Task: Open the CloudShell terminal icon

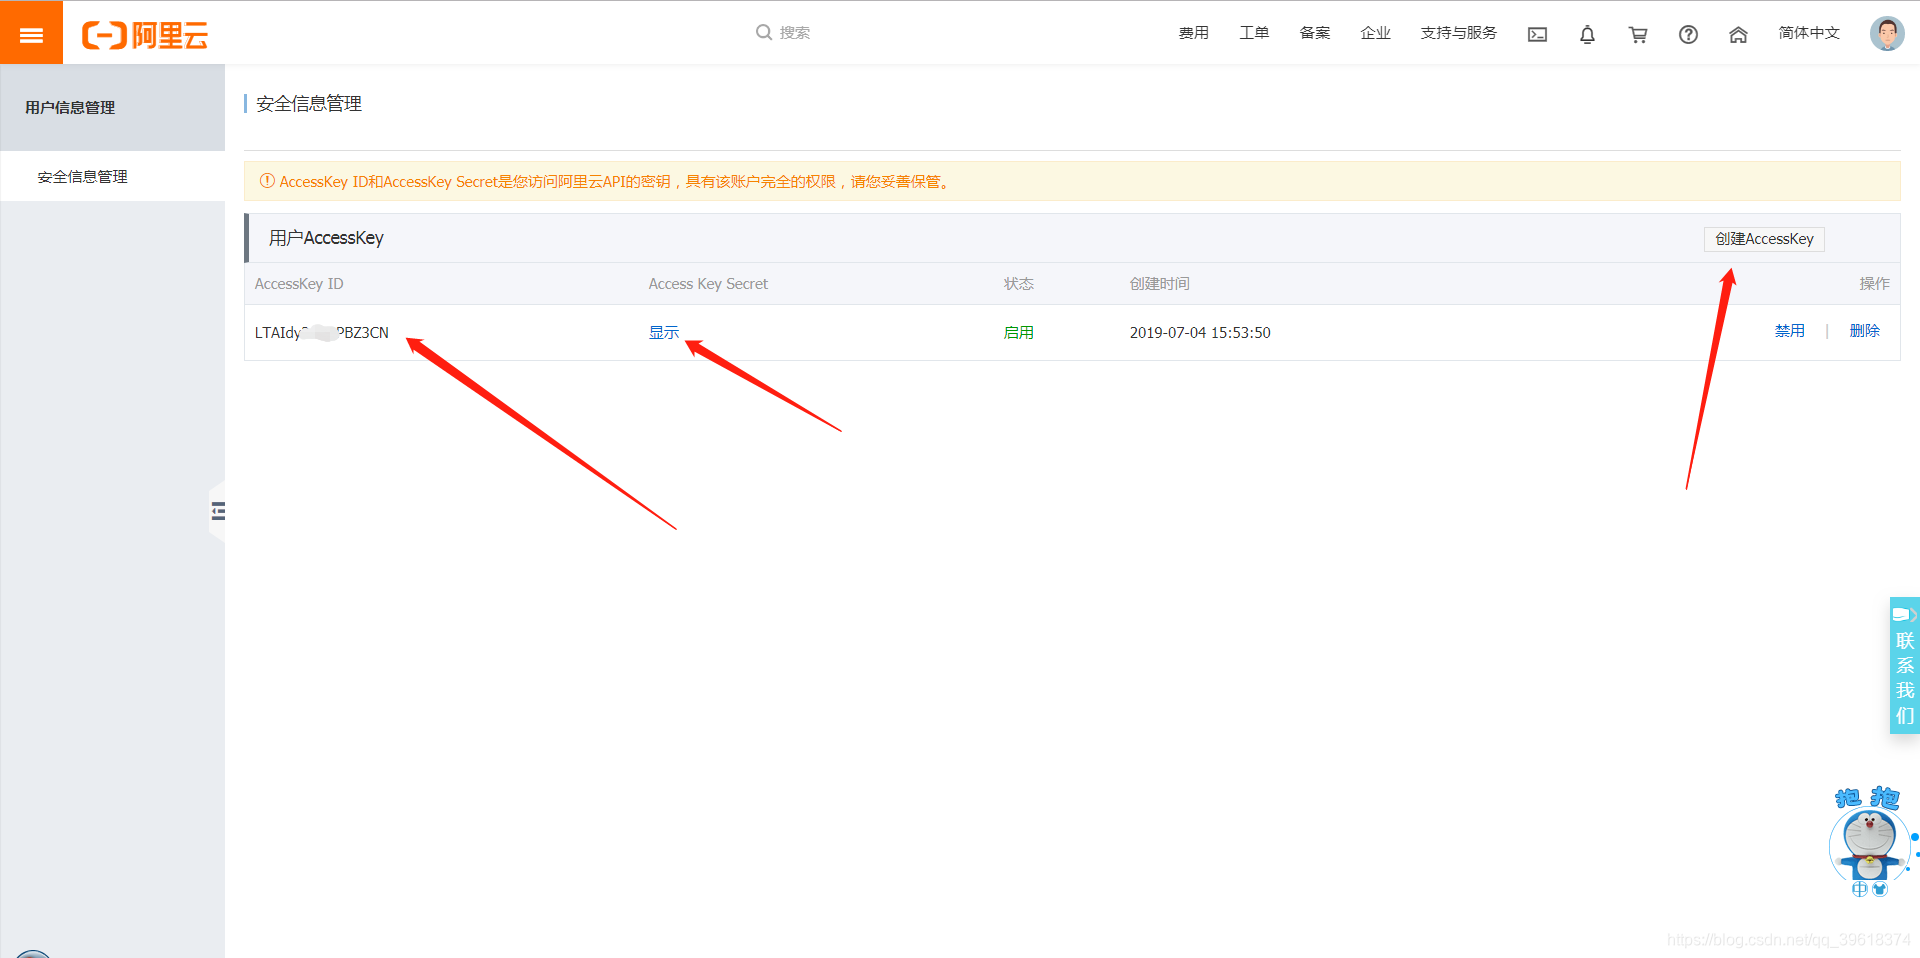Action: point(1537,33)
